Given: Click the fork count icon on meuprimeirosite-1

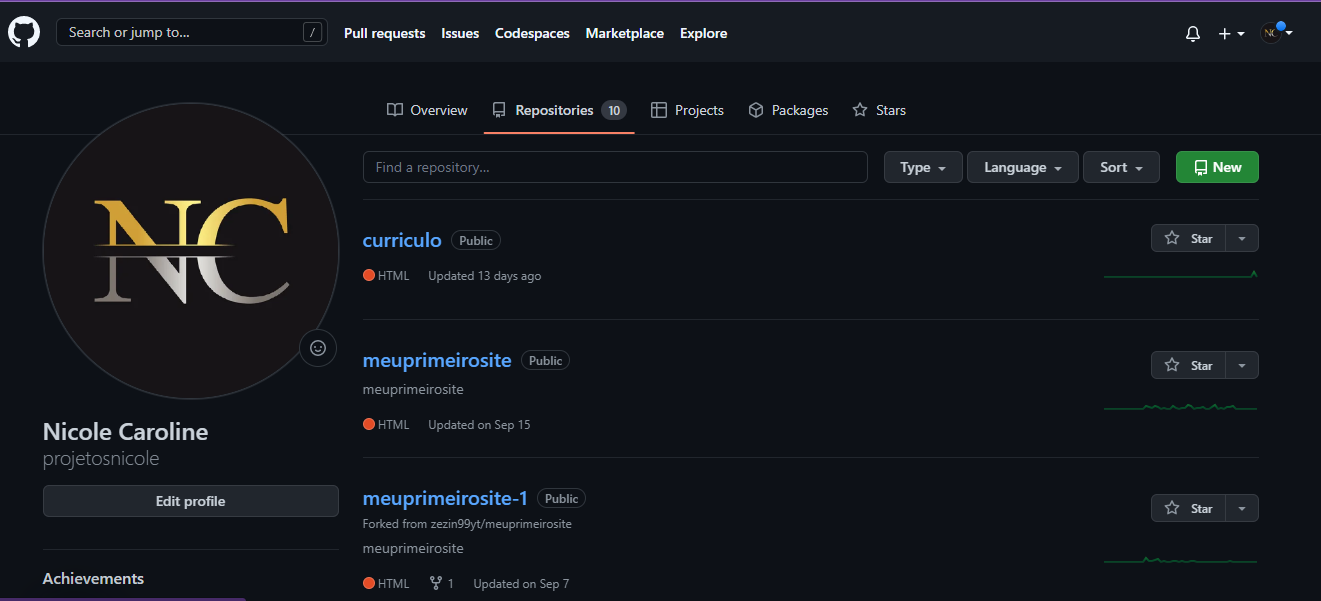Looking at the screenshot, I should tap(436, 583).
